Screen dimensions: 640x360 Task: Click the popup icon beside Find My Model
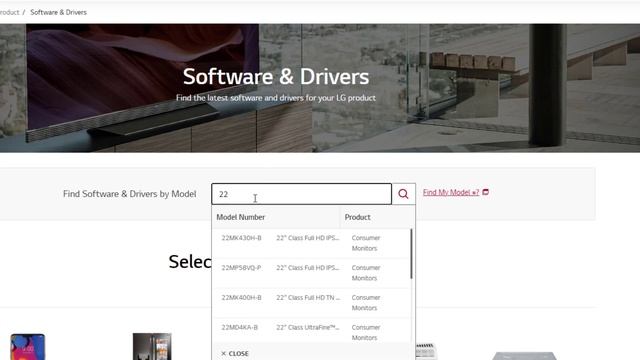click(485, 192)
